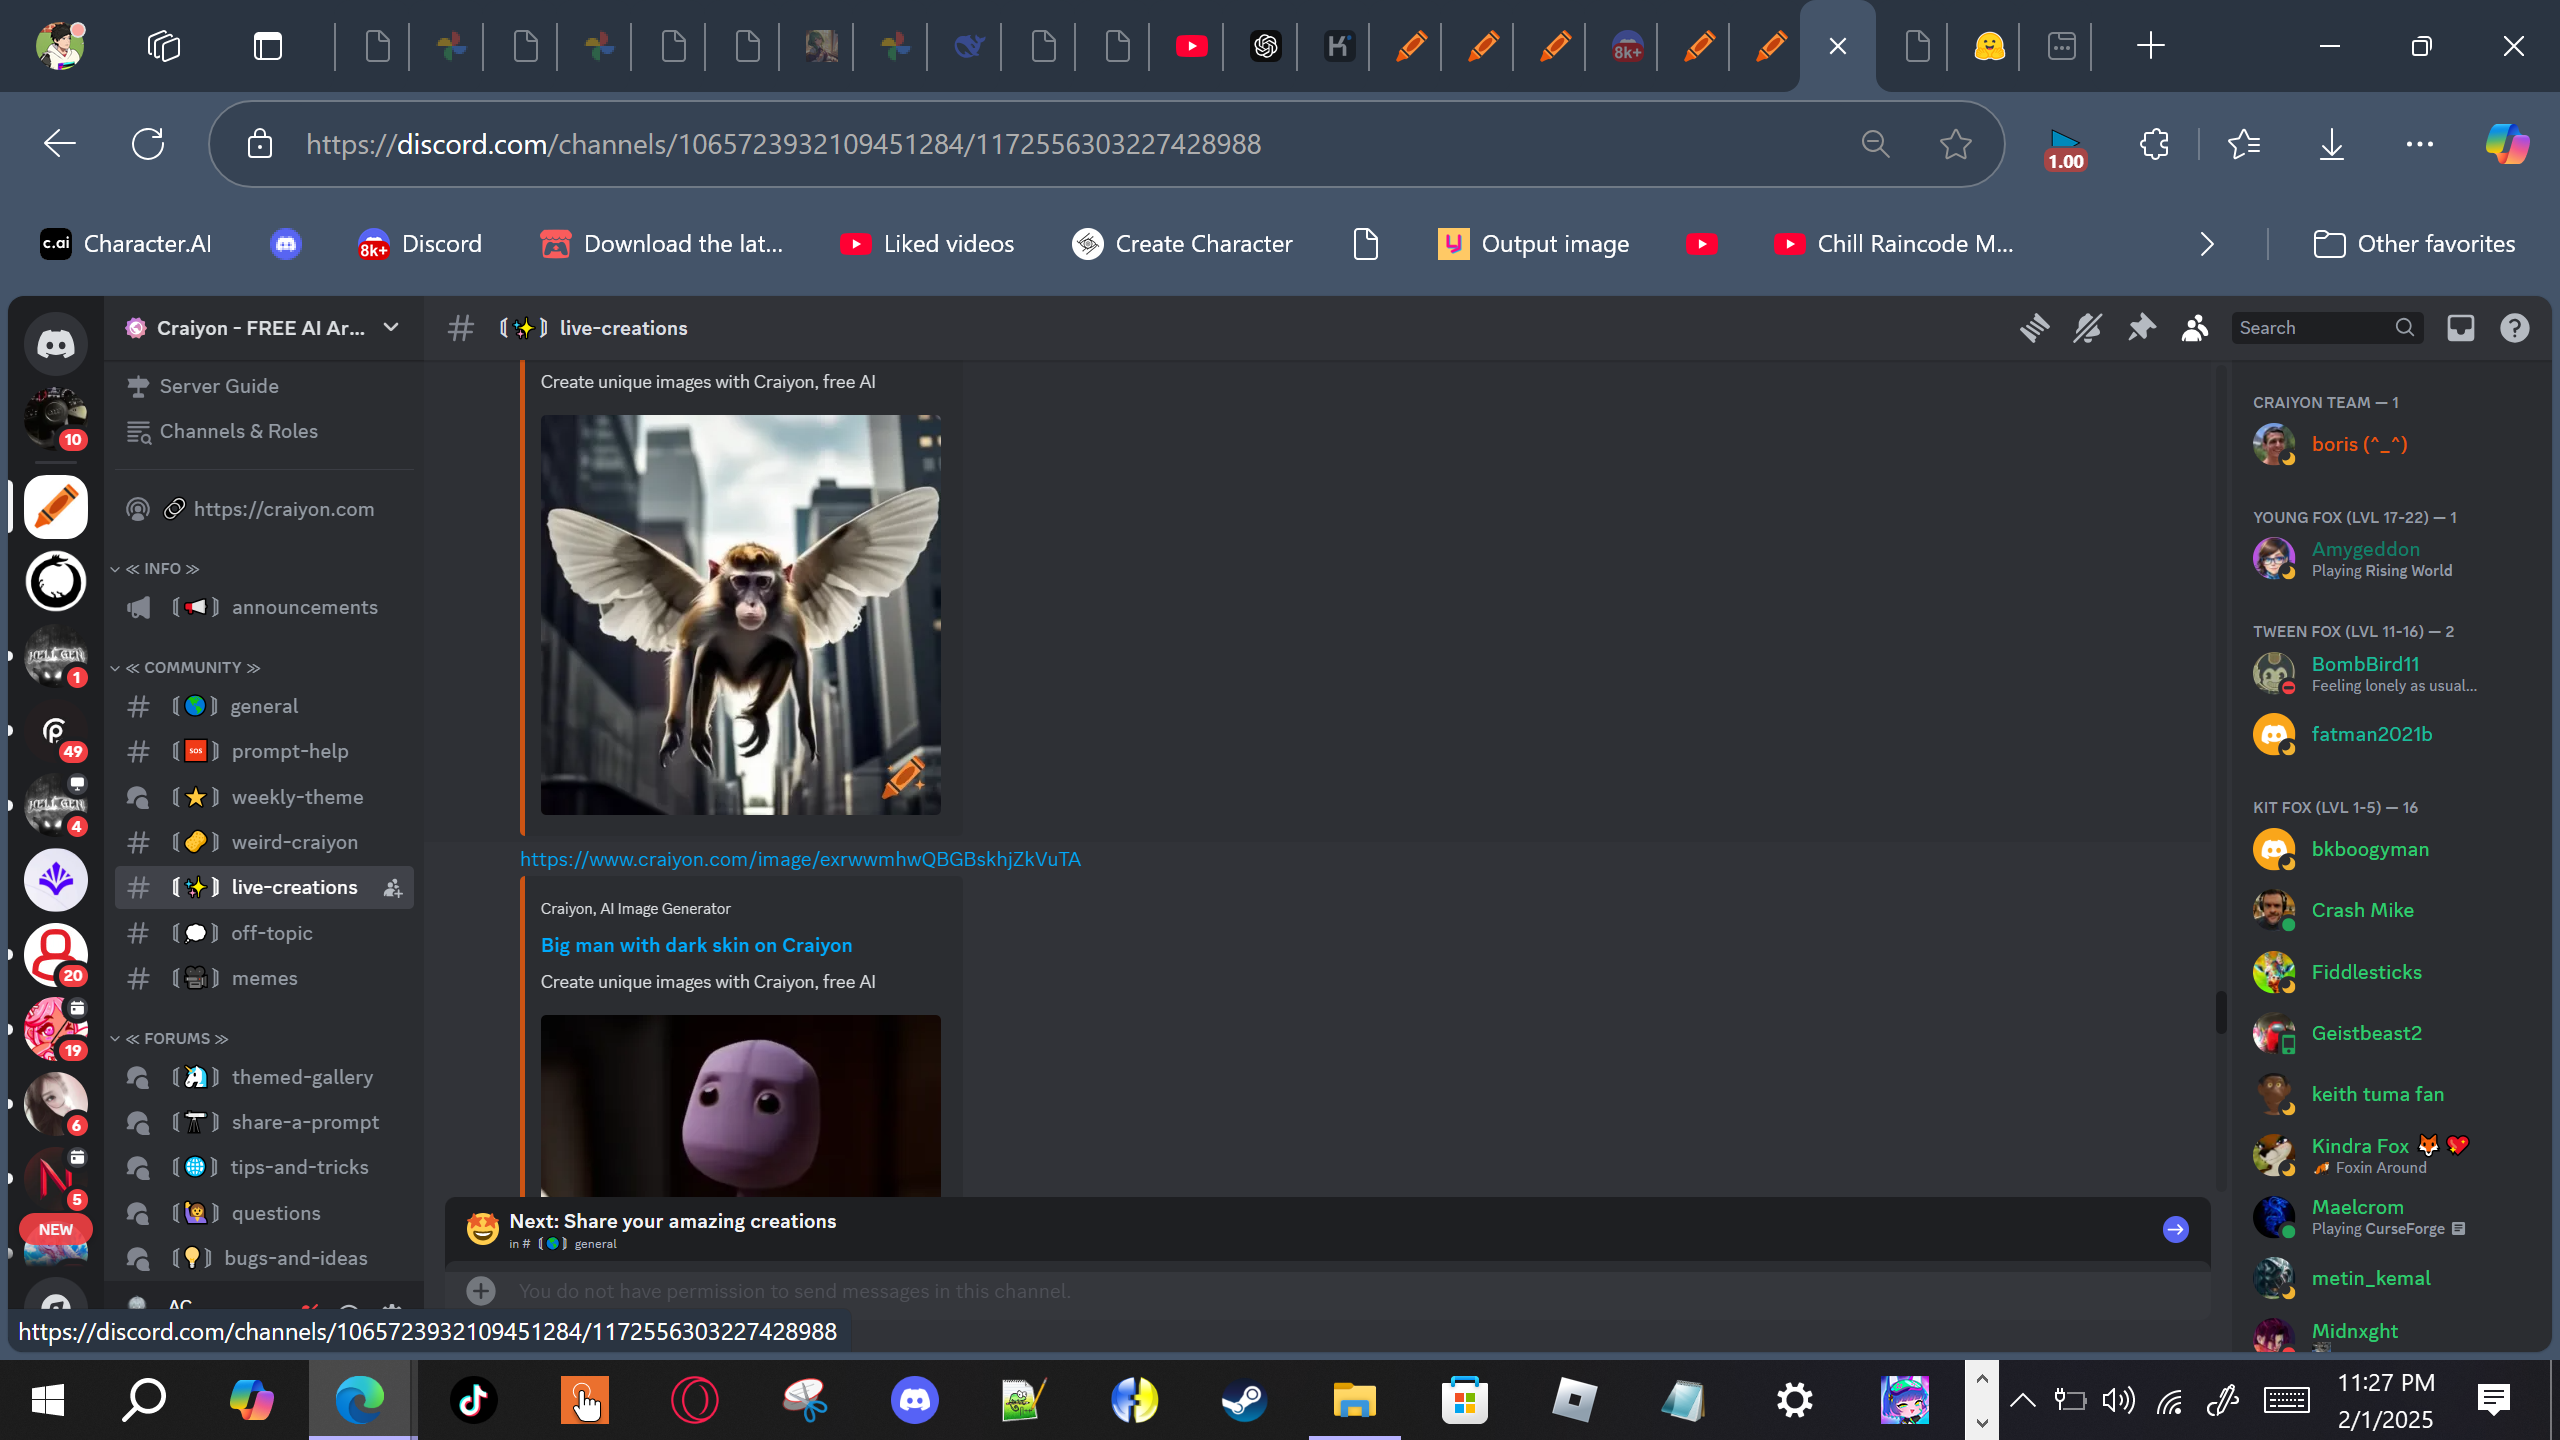This screenshot has width=2560, height=1440.
Task: Open Discord direct messages home icon
Action: (x=56, y=344)
